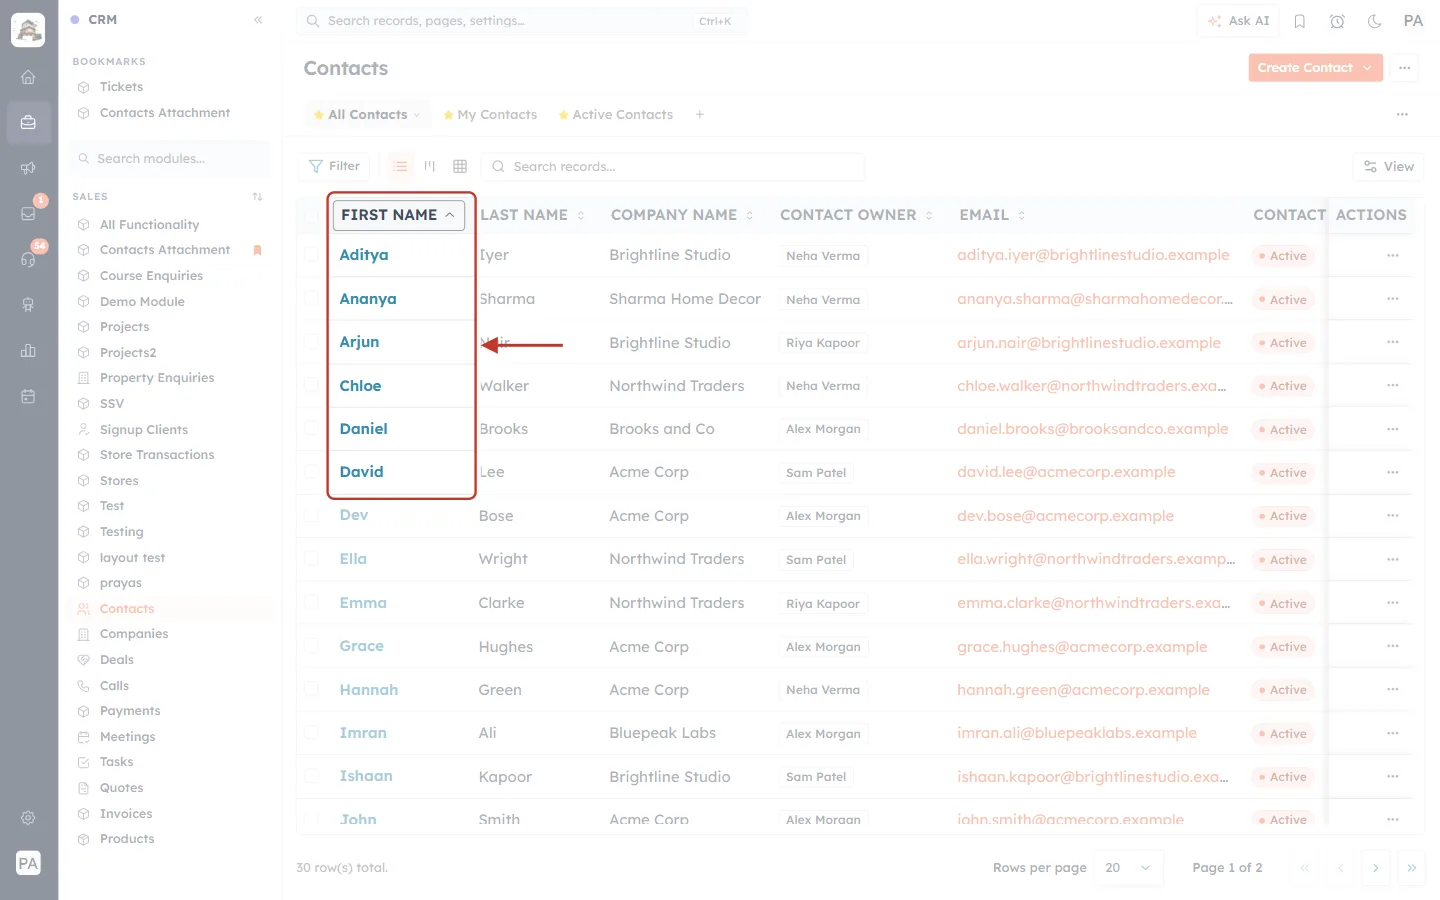This screenshot has width=1440, height=900.
Task: Open Companies module in sidebar
Action: tap(134, 634)
